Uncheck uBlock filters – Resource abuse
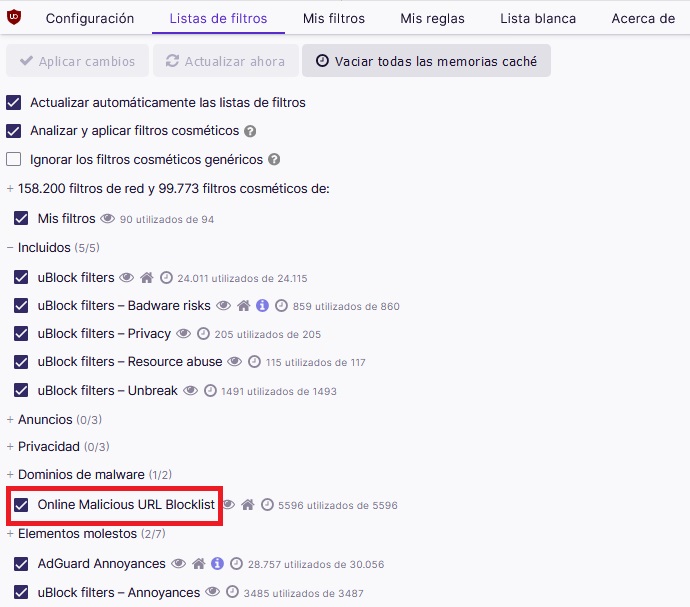This screenshot has height=607, width=690. [21, 361]
